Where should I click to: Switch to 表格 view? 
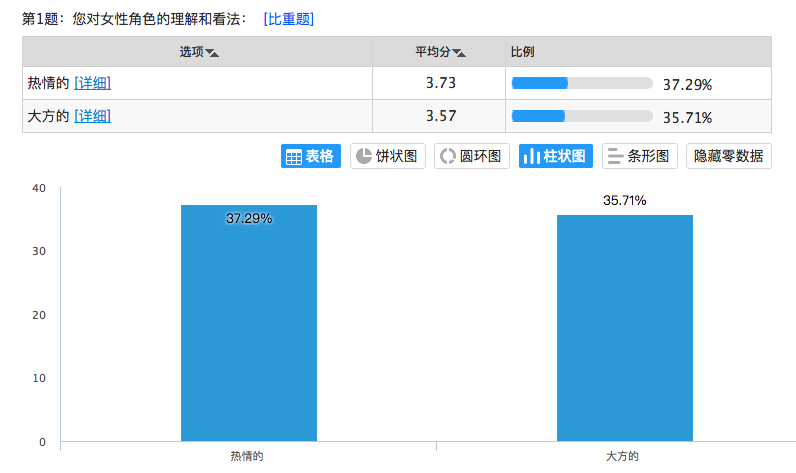click(311, 156)
